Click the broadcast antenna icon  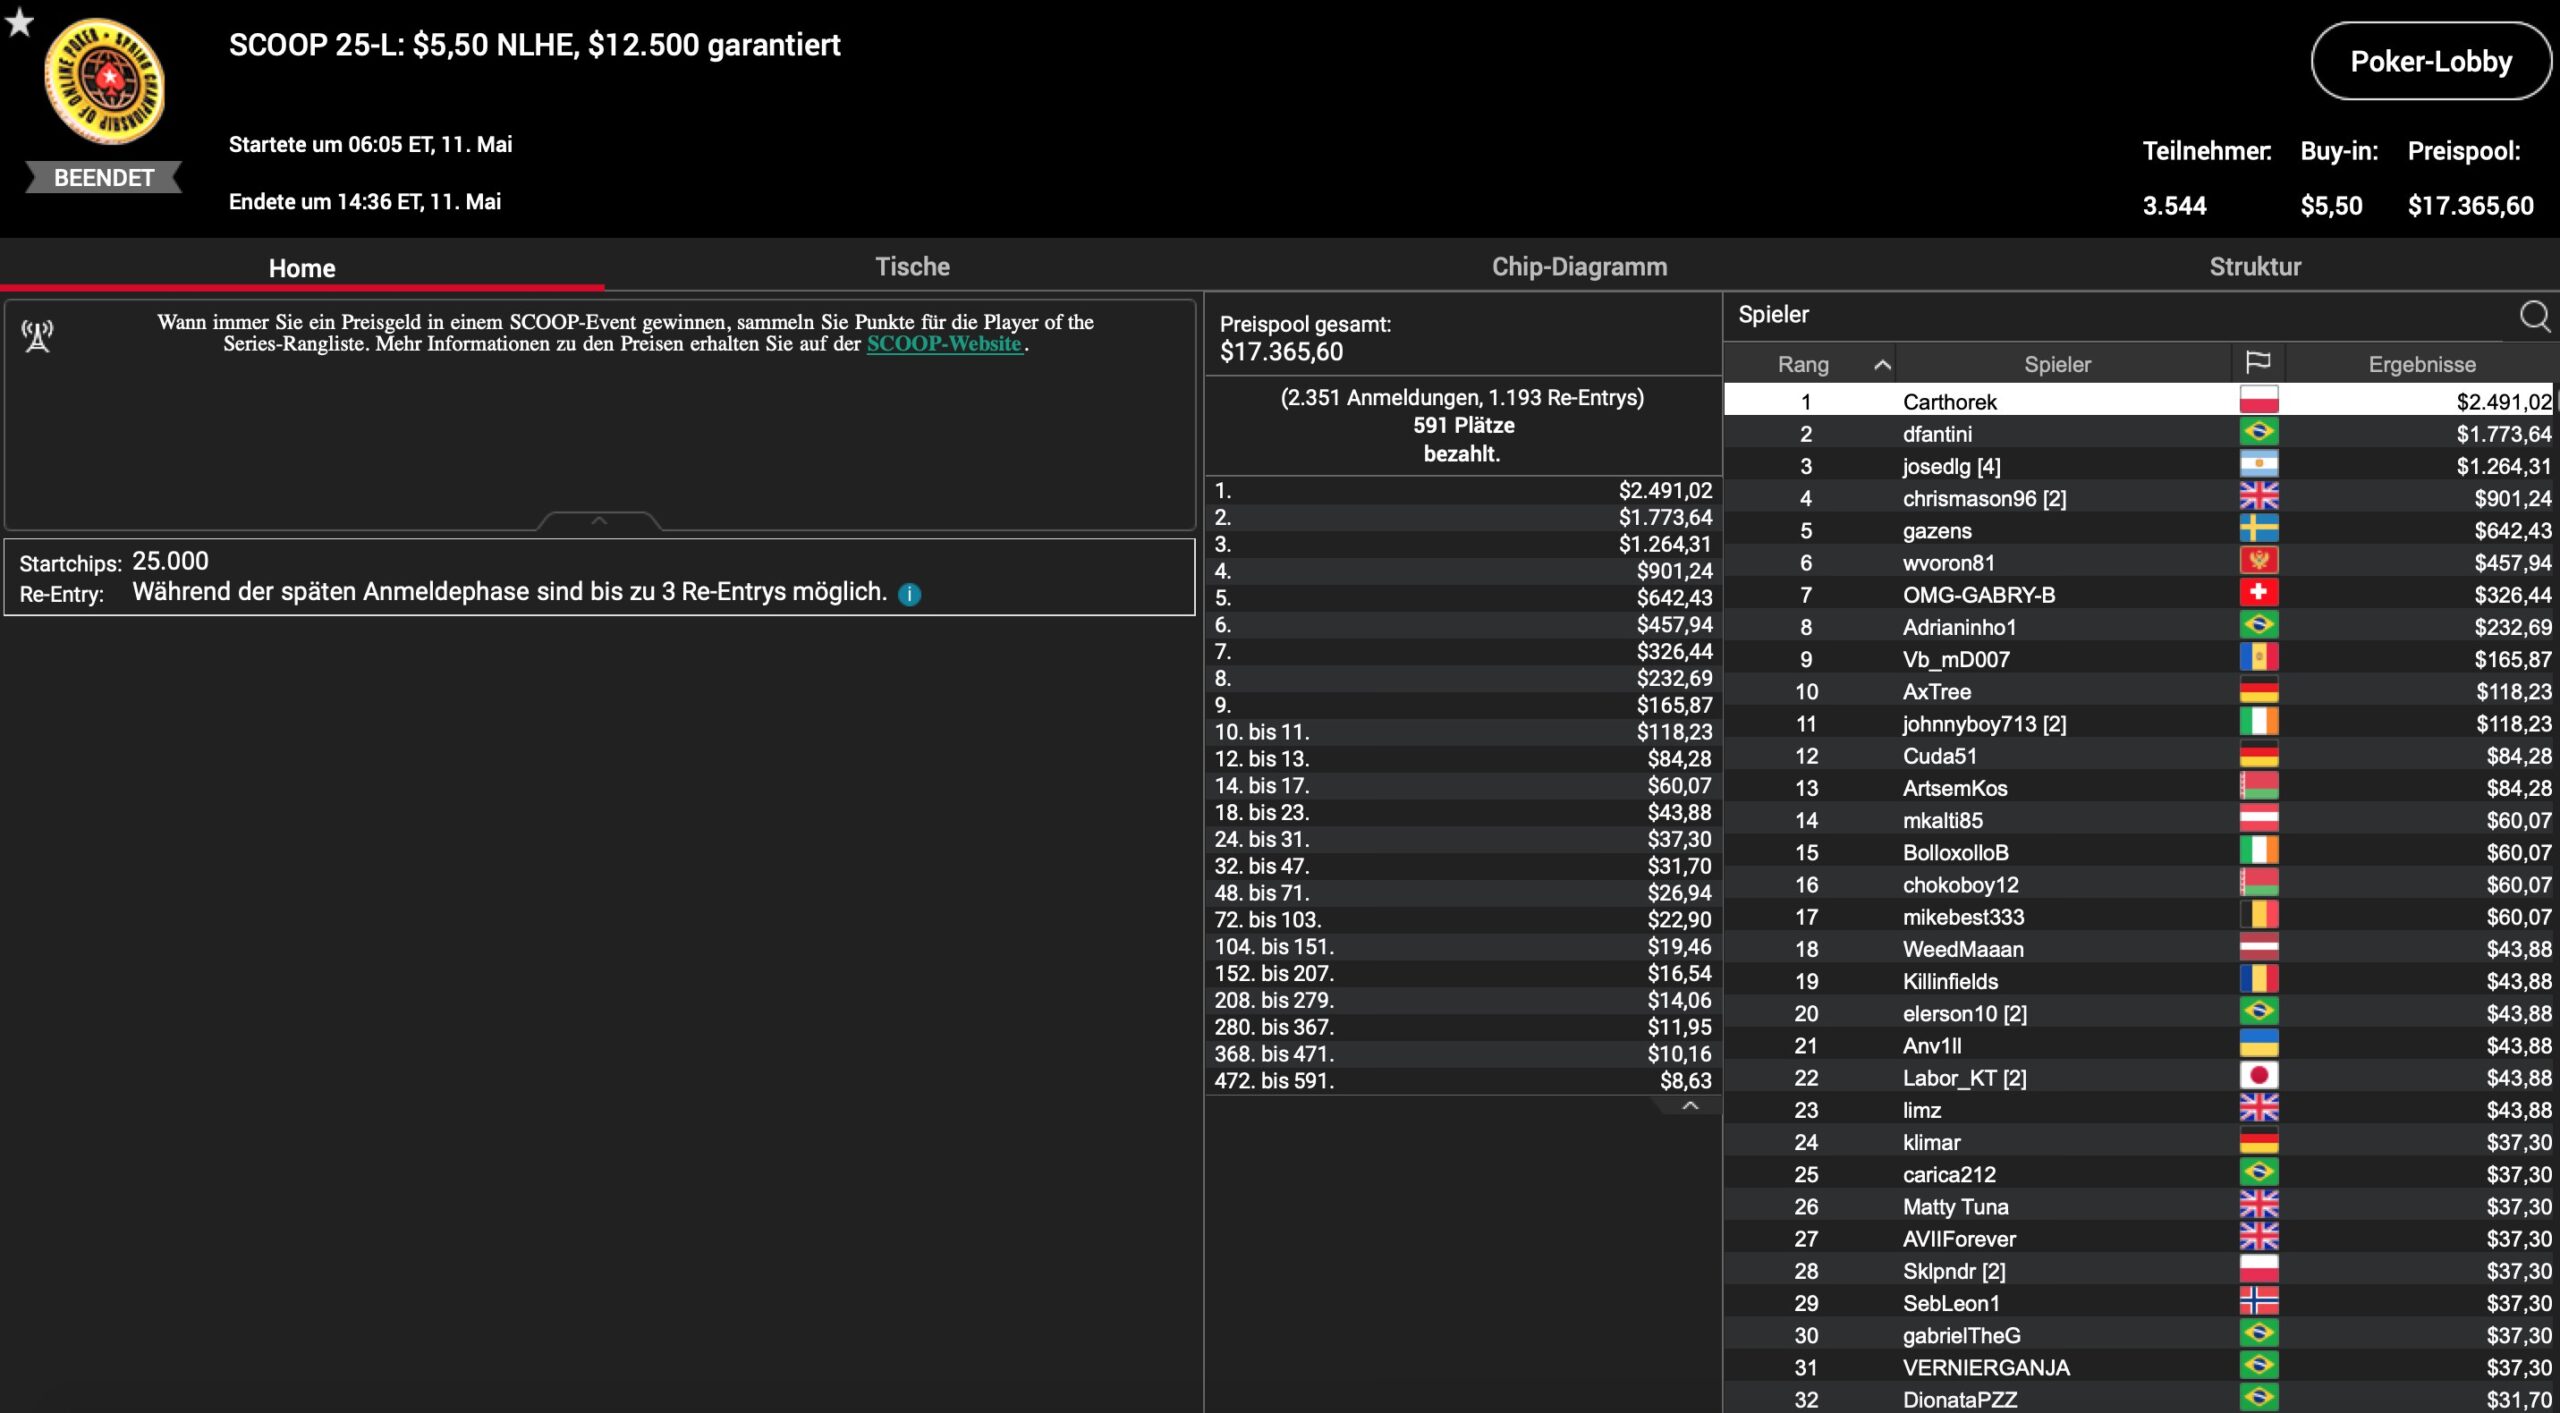(x=38, y=336)
